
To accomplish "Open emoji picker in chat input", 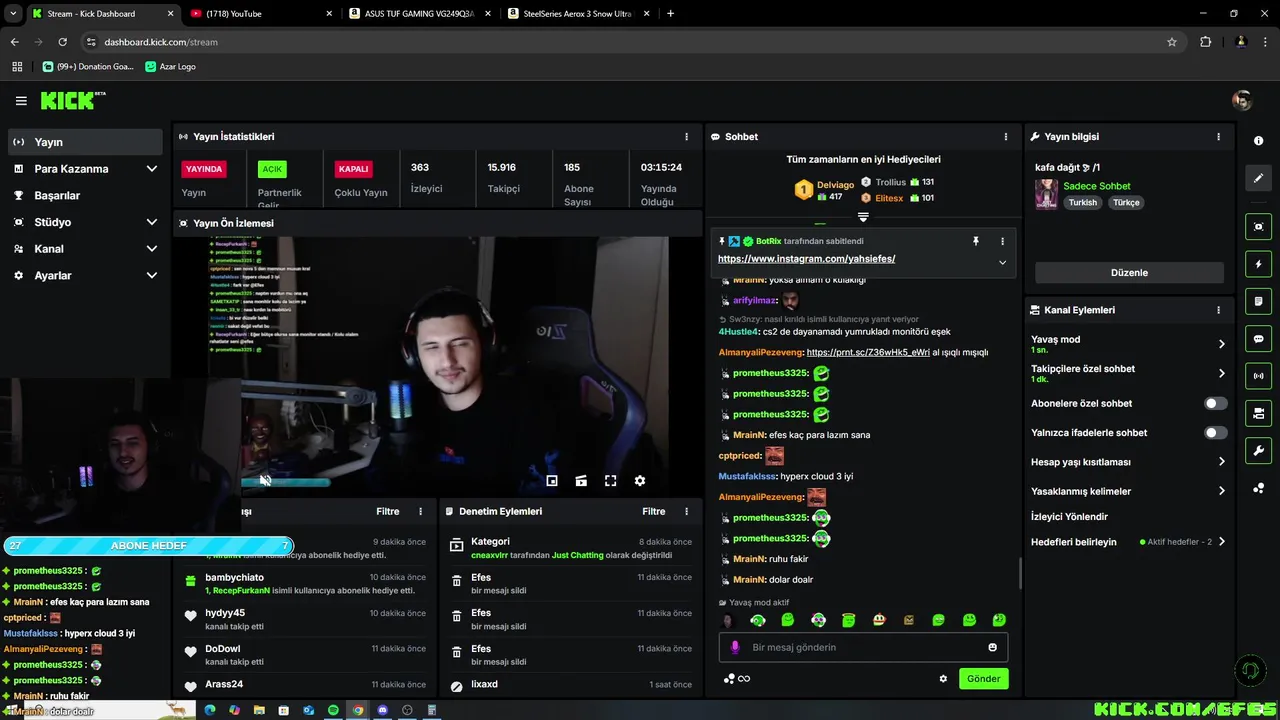I will (x=992, y=647).
